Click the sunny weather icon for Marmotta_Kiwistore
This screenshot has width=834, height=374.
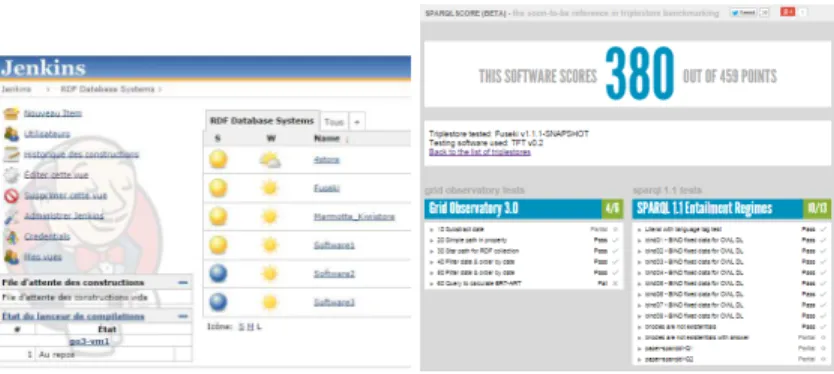[x=270, y=217]
